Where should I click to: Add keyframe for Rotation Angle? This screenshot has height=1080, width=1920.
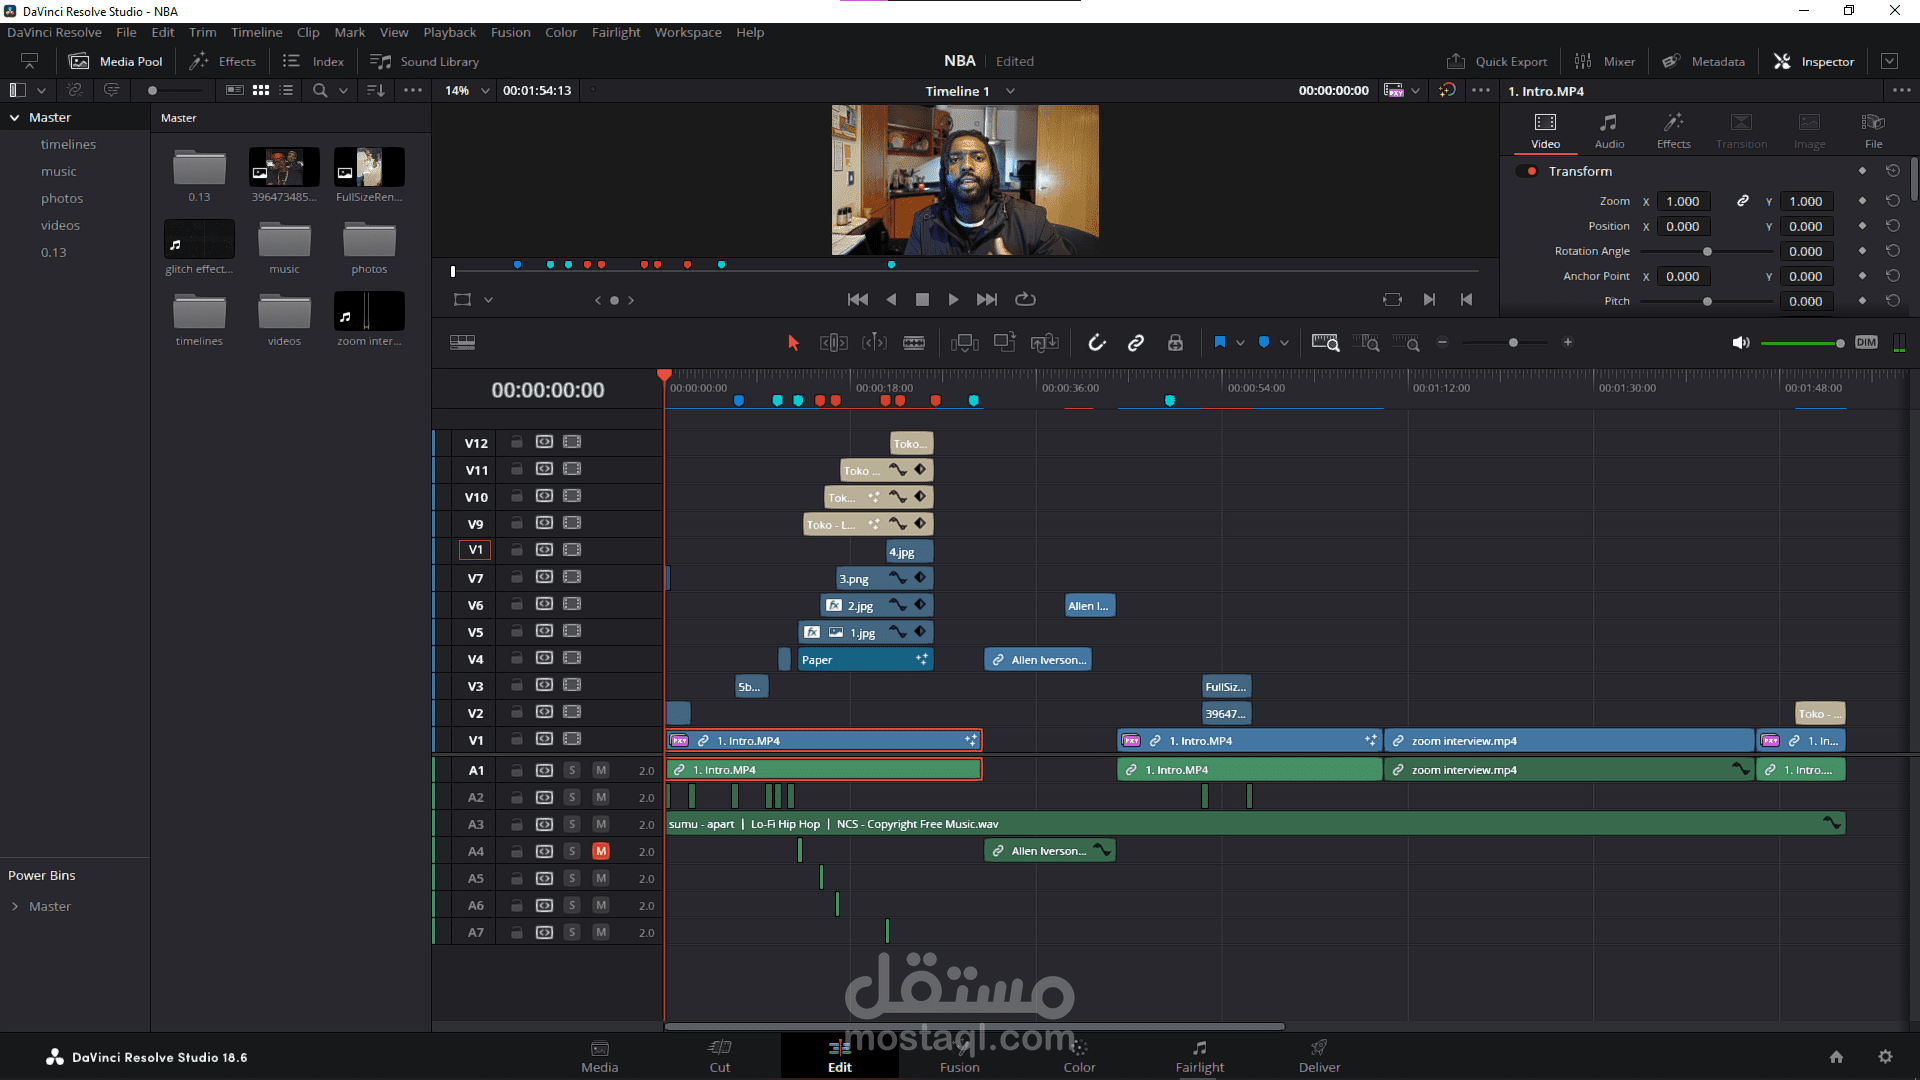(1862, 251)
